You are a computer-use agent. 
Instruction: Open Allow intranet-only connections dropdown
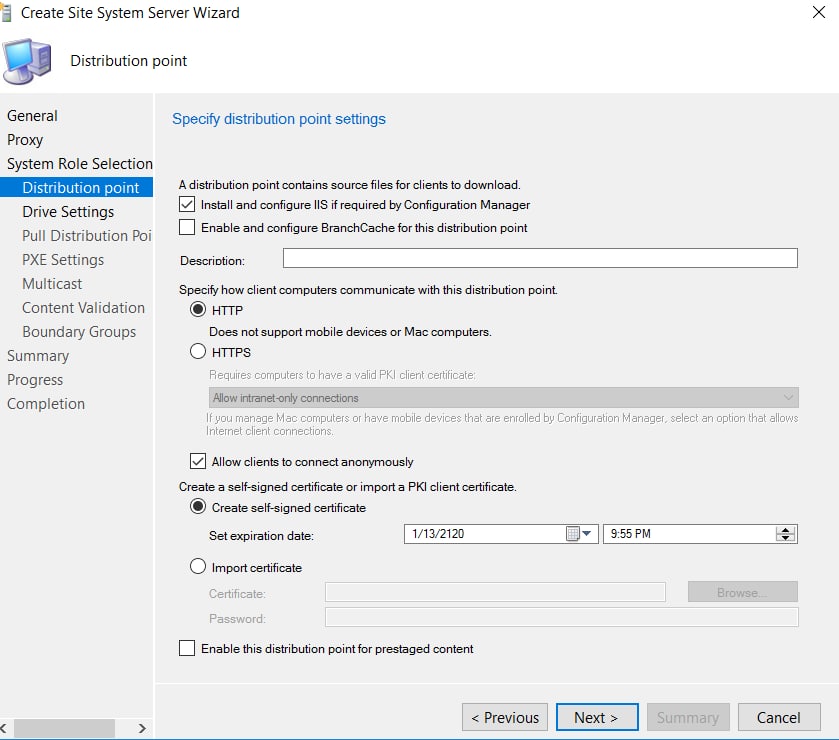(503, 398)
